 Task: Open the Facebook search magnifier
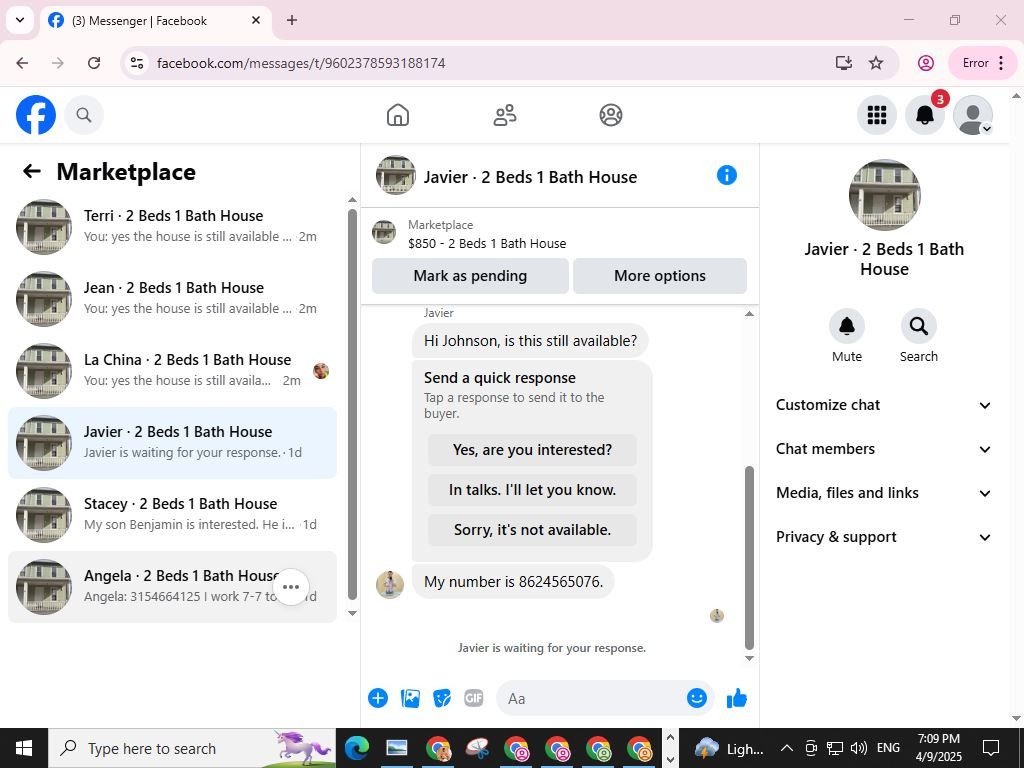click(84, 115)
